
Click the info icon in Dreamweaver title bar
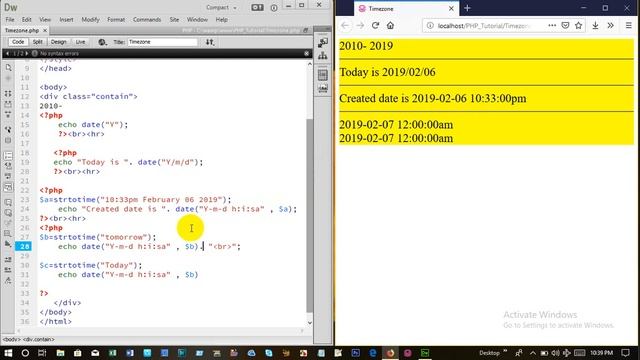274,7
